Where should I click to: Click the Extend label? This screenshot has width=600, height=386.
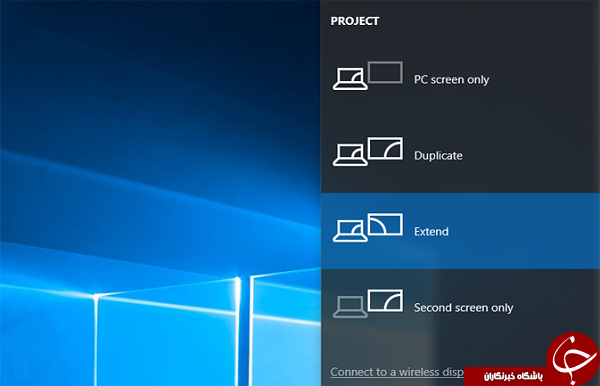coord(431,231)
